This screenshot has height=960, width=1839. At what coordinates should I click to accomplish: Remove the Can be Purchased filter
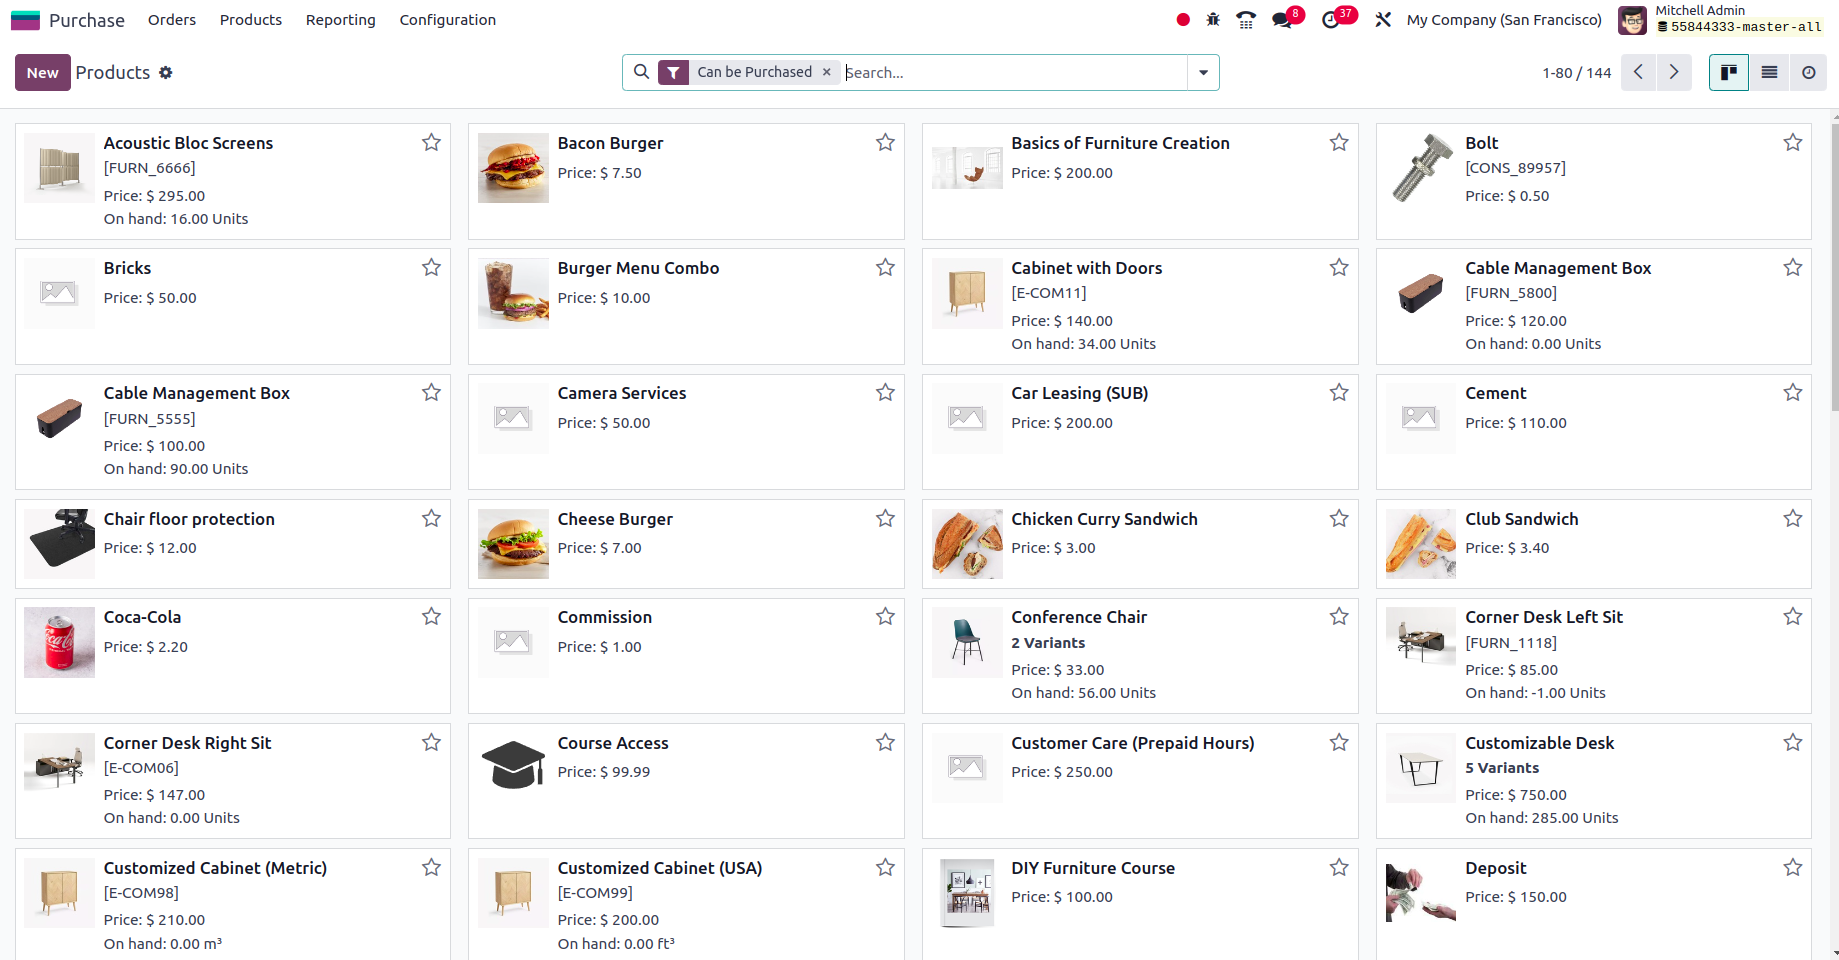(826, 71)
